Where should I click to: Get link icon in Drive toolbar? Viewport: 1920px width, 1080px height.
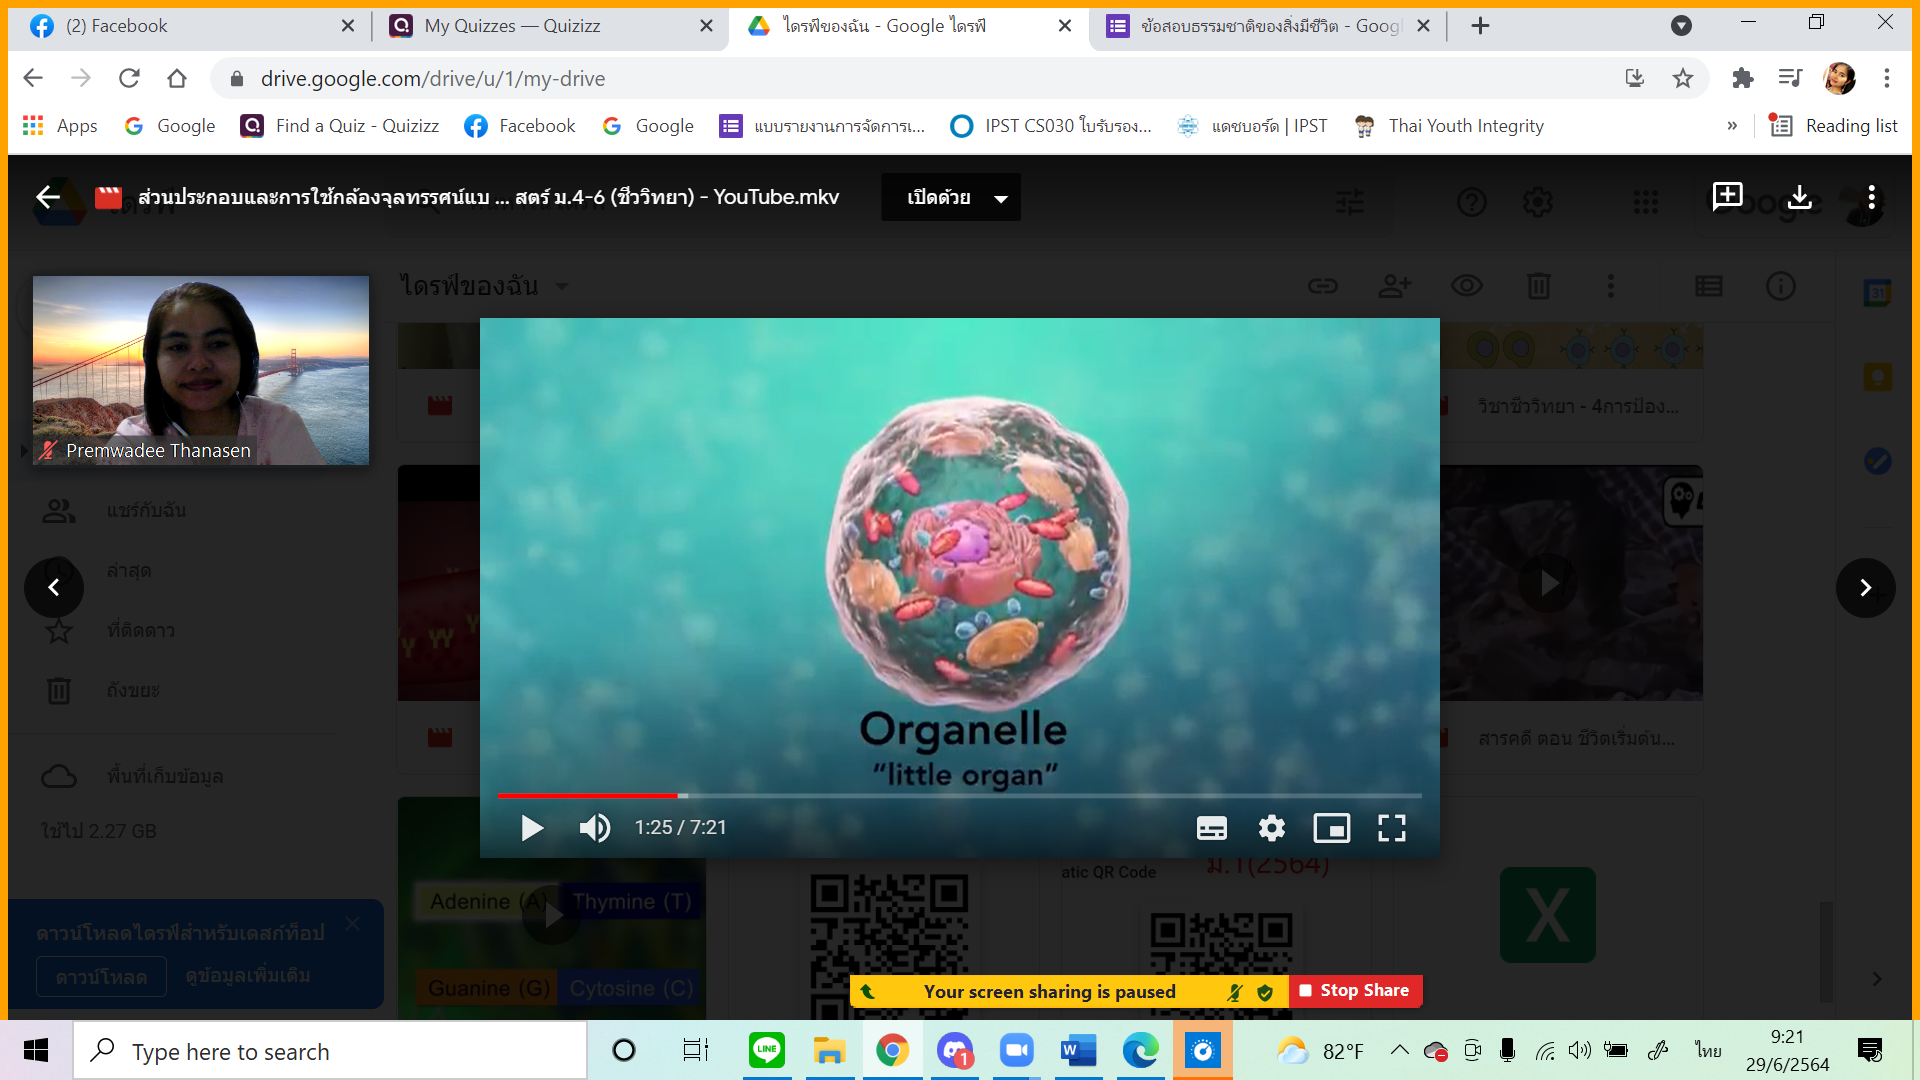point(1323,286)
